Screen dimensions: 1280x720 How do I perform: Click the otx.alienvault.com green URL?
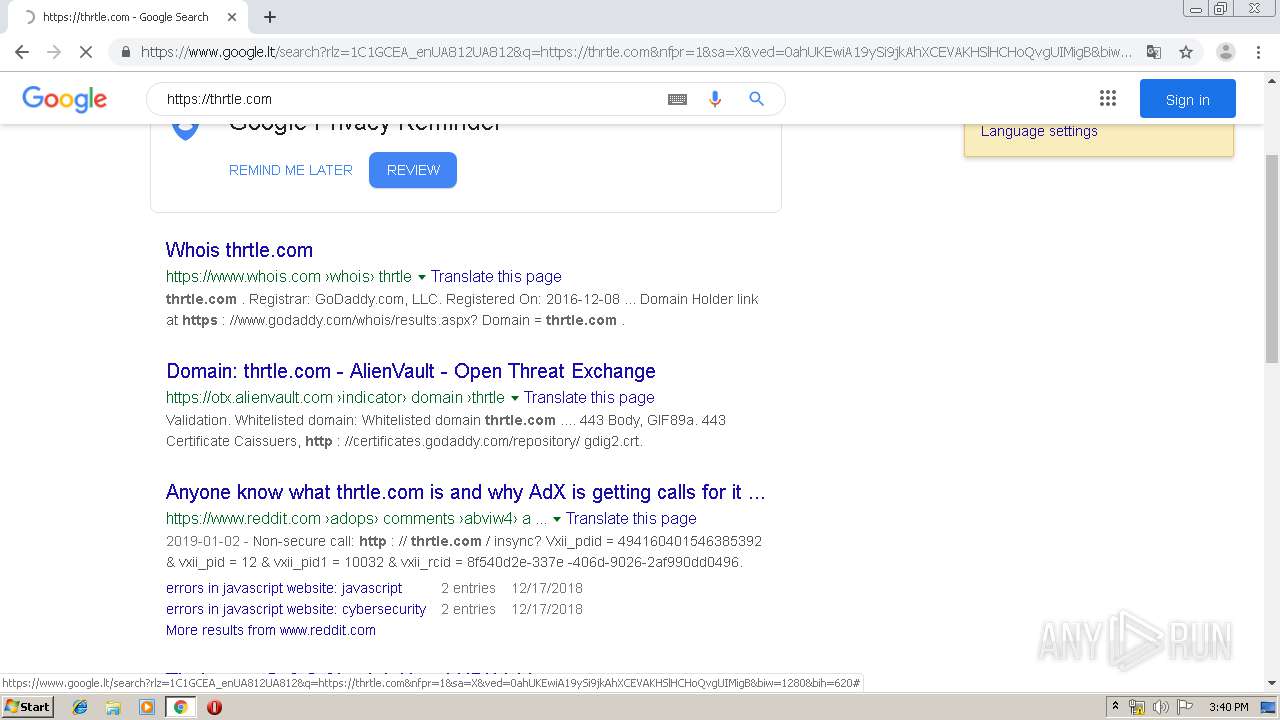[x=335, y=397]
